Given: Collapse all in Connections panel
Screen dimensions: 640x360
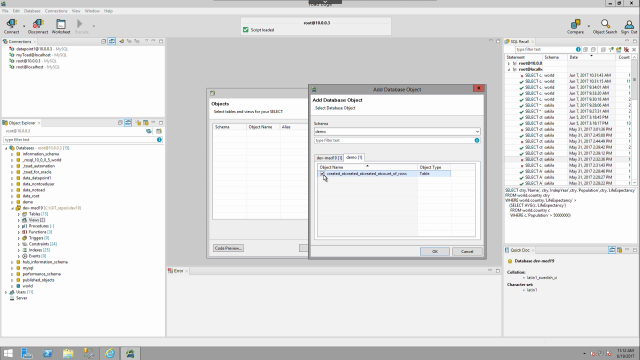Looking at the screenshot, I should [x=103, y=41].
